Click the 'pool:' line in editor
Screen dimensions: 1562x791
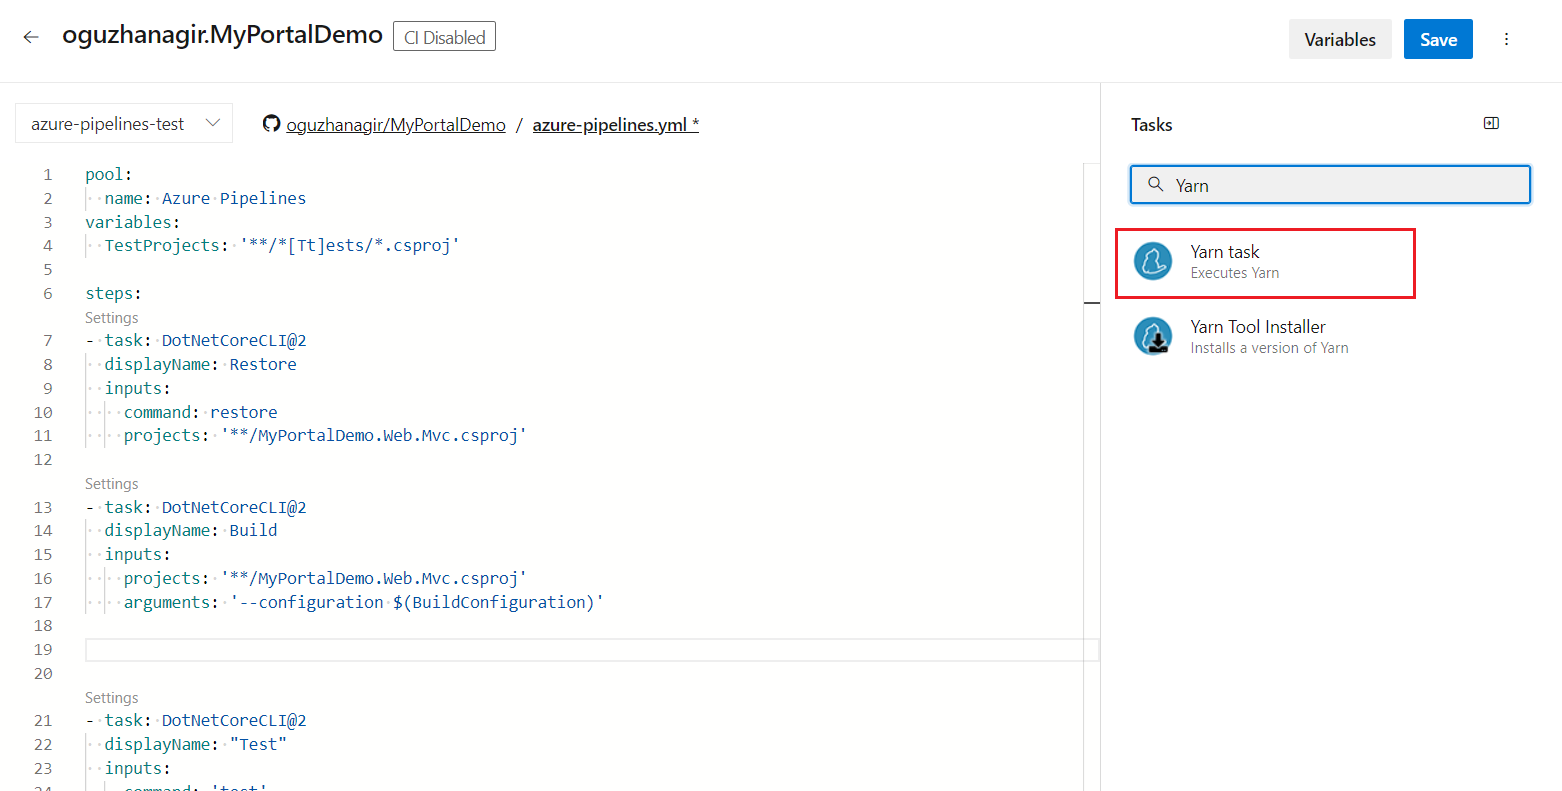[108, 175]
